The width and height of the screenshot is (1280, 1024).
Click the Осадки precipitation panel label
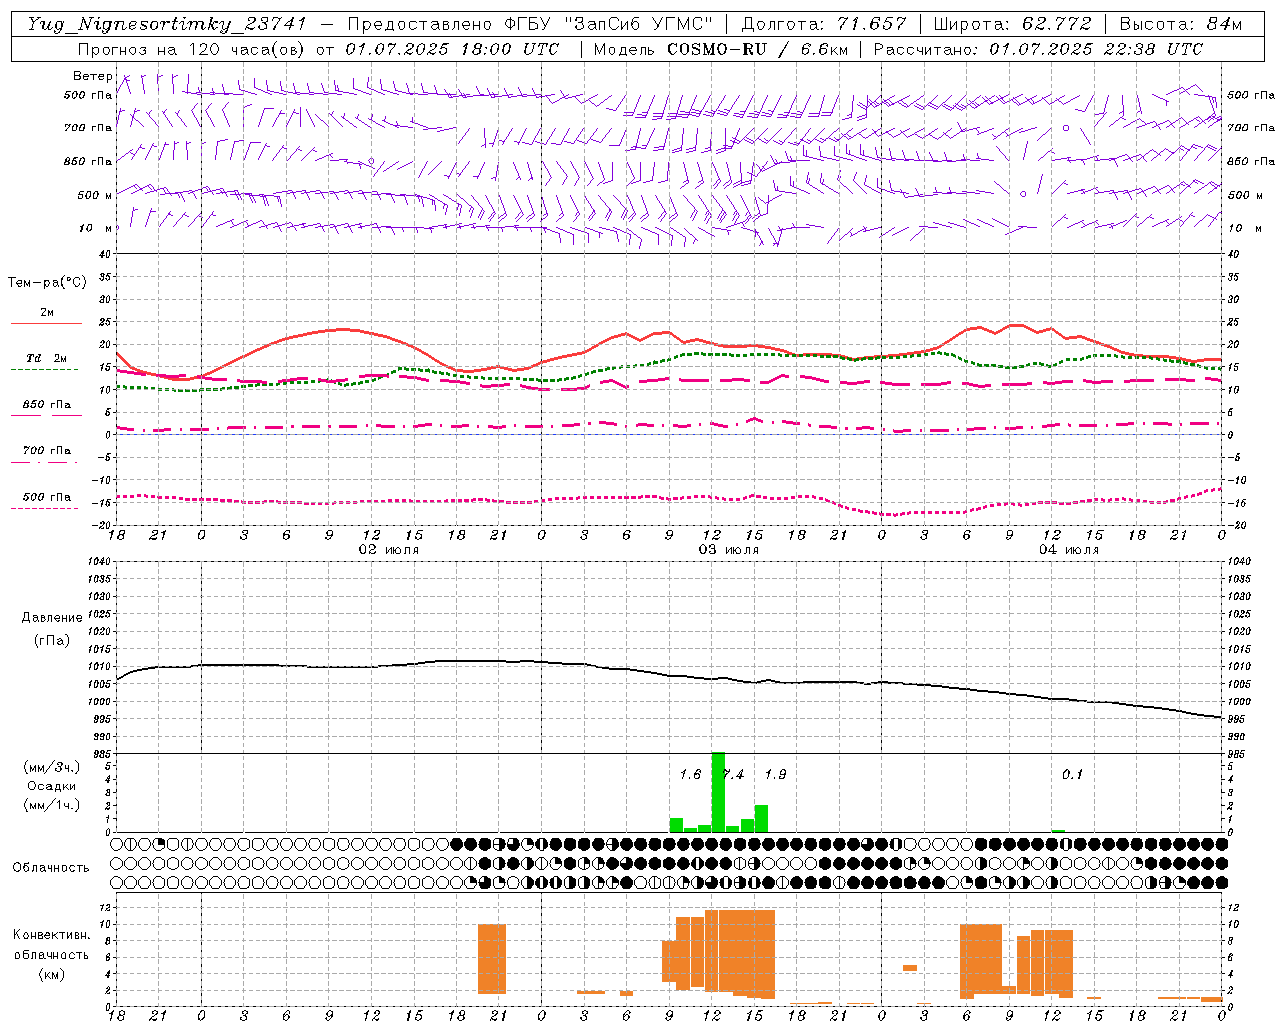pos(52,786)
